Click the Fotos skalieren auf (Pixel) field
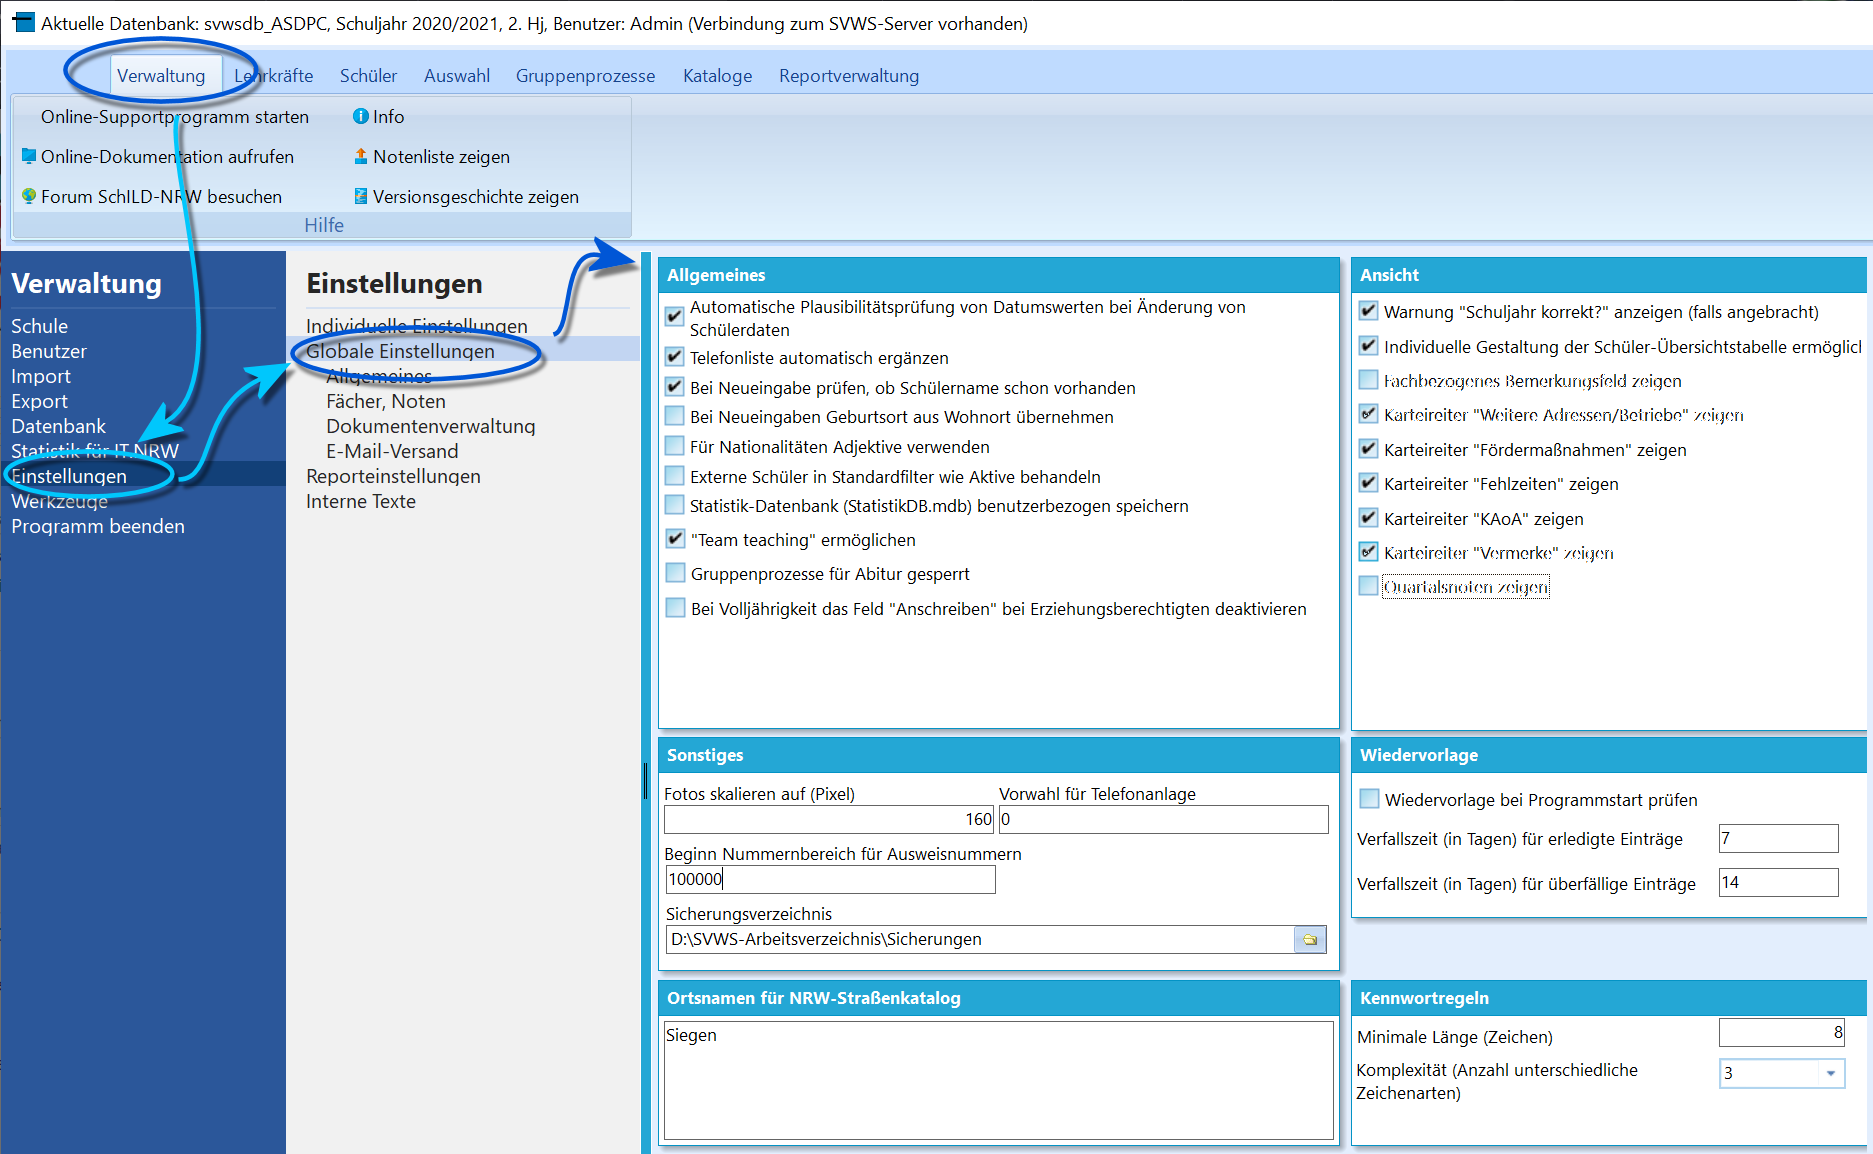This screenshot has width=1873, height=1154. point(829,819)
